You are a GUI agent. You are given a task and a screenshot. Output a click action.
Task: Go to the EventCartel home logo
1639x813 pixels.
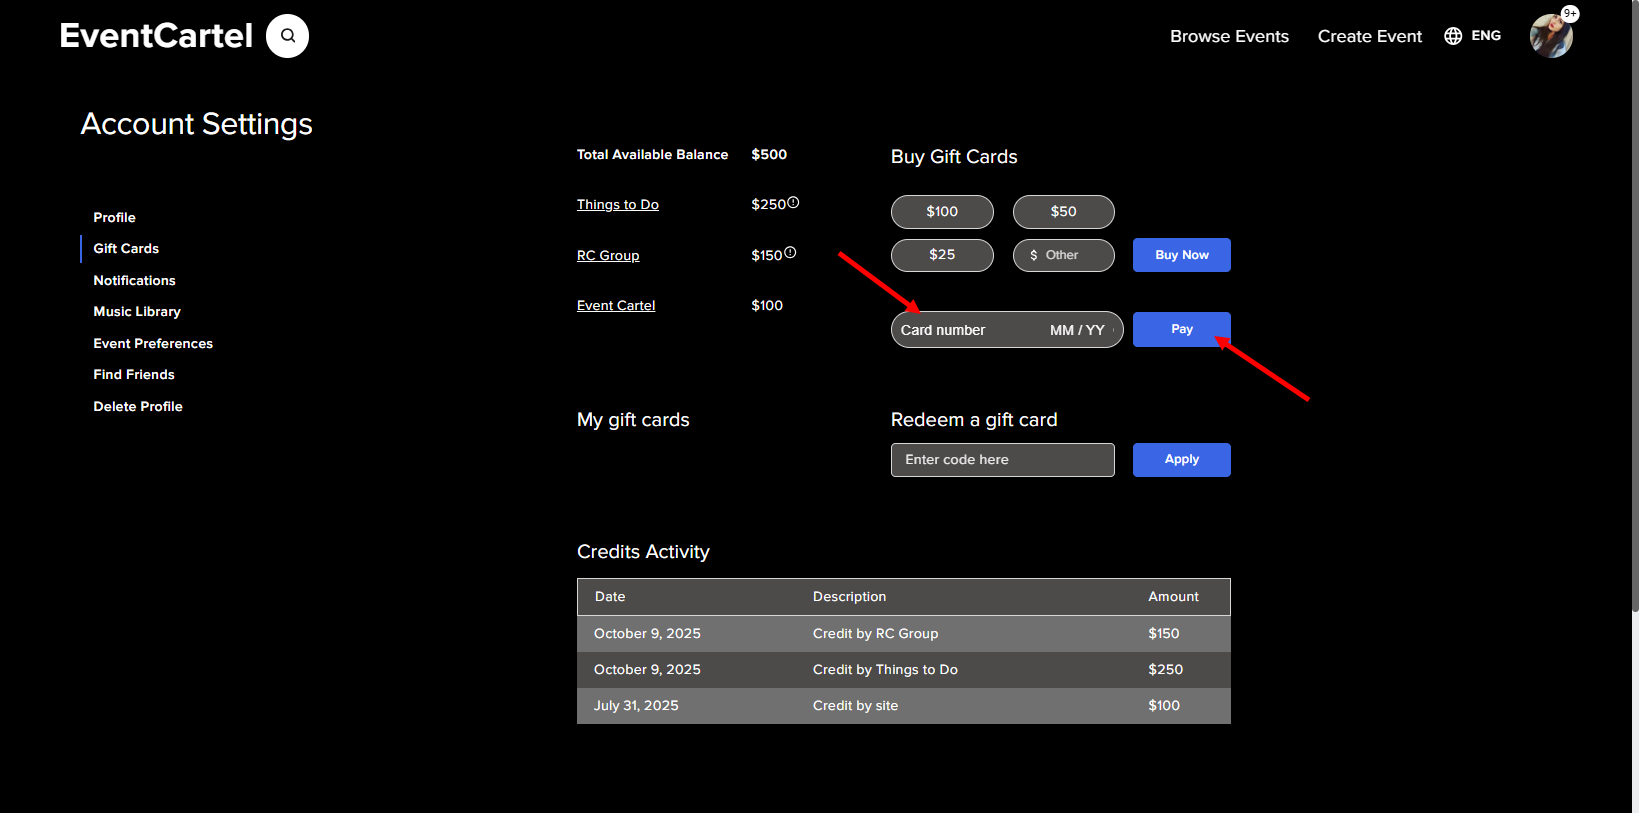pyautogui.click(x=156, y=36)
